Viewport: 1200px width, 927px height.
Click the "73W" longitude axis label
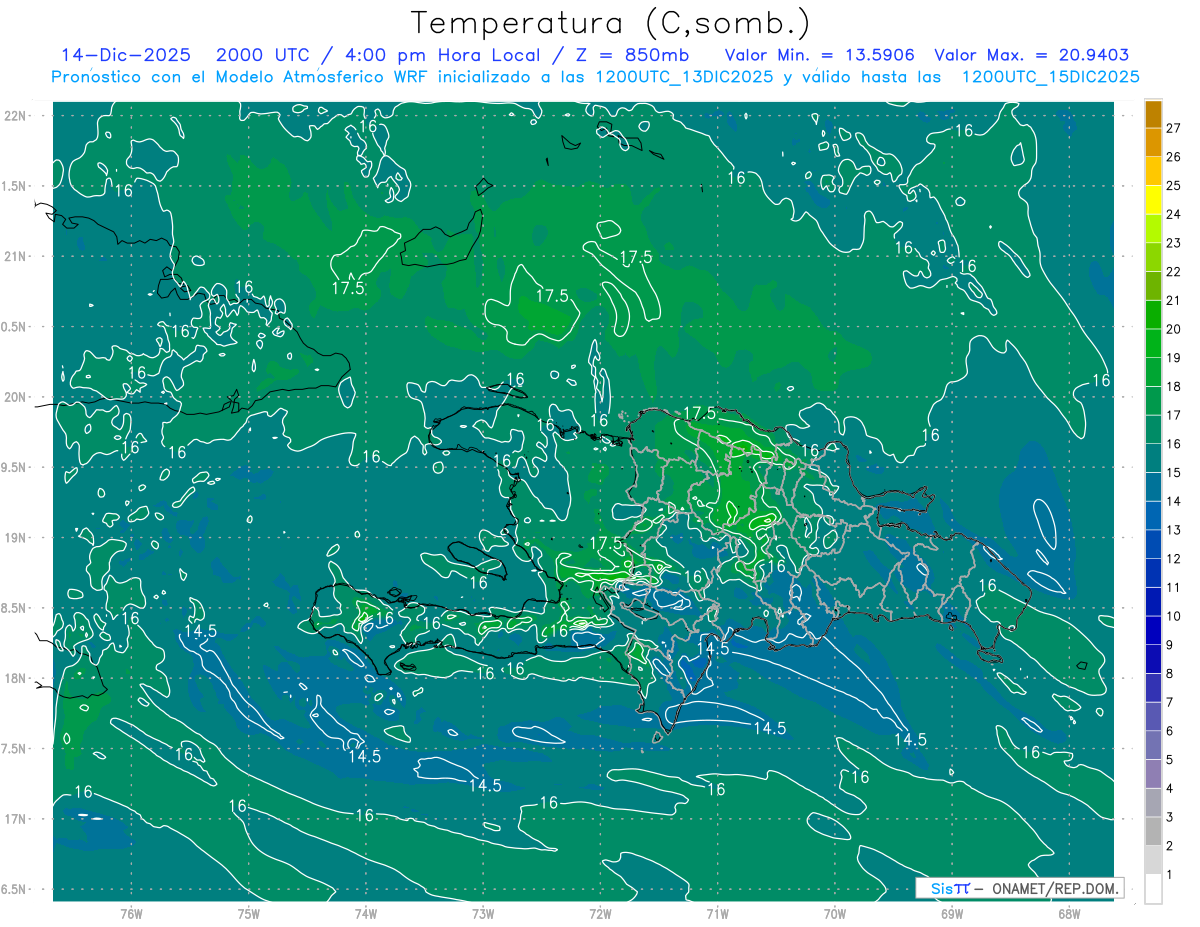[x=483, y=914]
